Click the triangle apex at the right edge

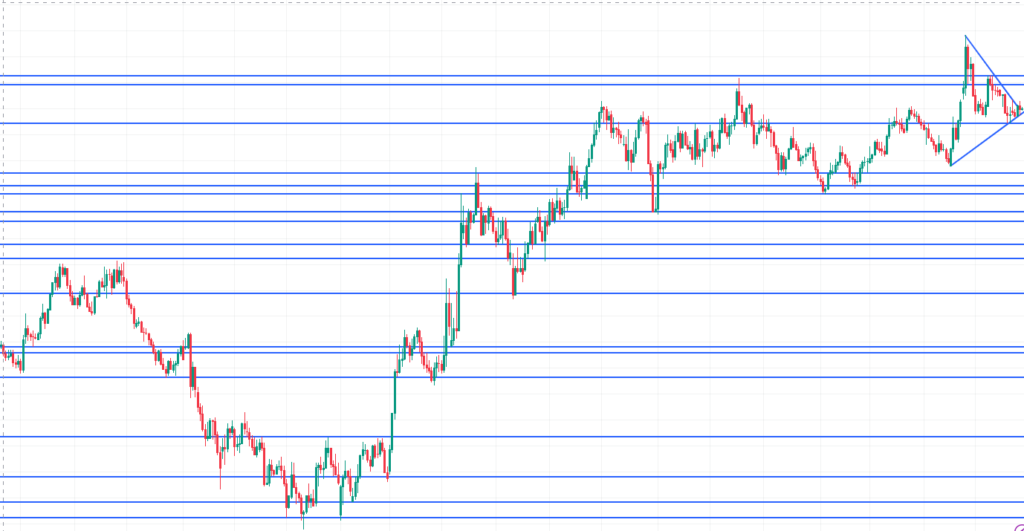click(1022, 112)
